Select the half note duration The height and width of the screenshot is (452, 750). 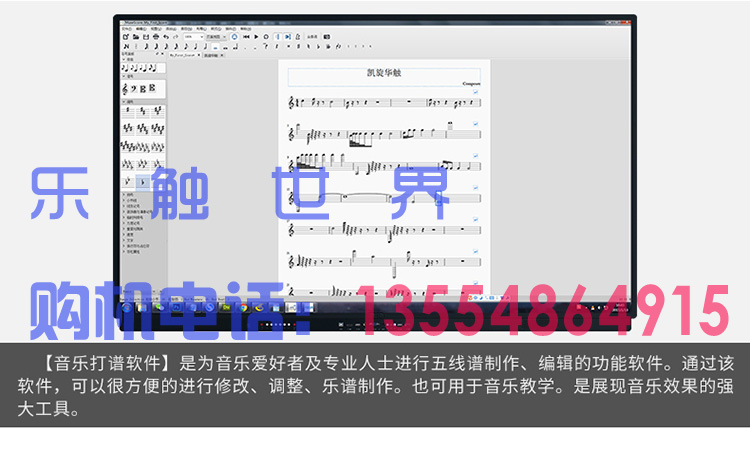tap(206, 46)
